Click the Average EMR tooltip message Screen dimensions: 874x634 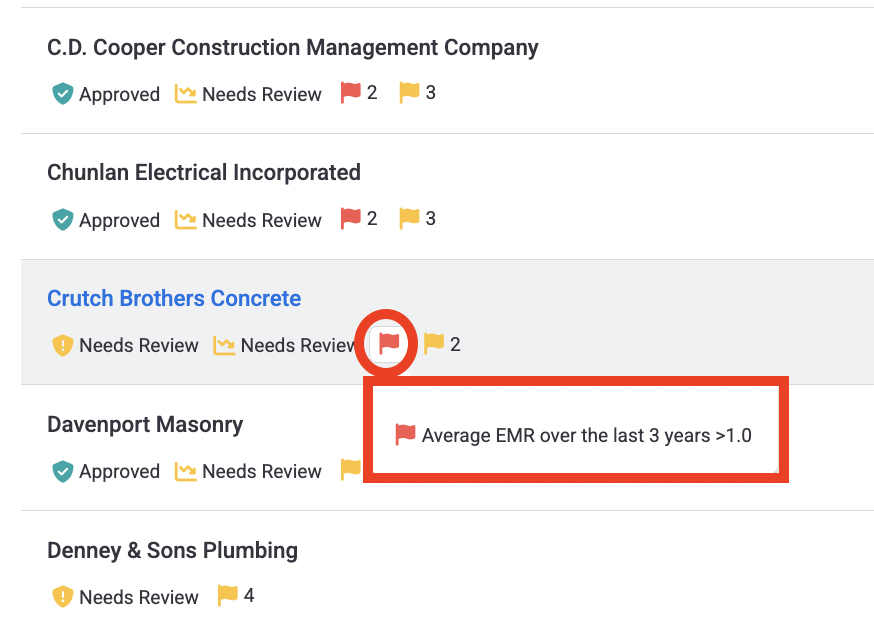pyautogui.click(x=586, y=435)
